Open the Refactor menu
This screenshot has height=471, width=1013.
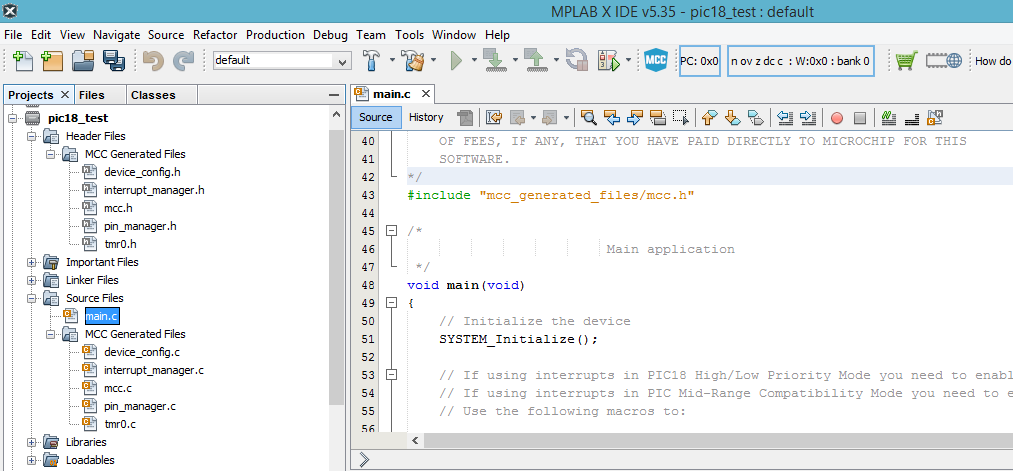215,35
